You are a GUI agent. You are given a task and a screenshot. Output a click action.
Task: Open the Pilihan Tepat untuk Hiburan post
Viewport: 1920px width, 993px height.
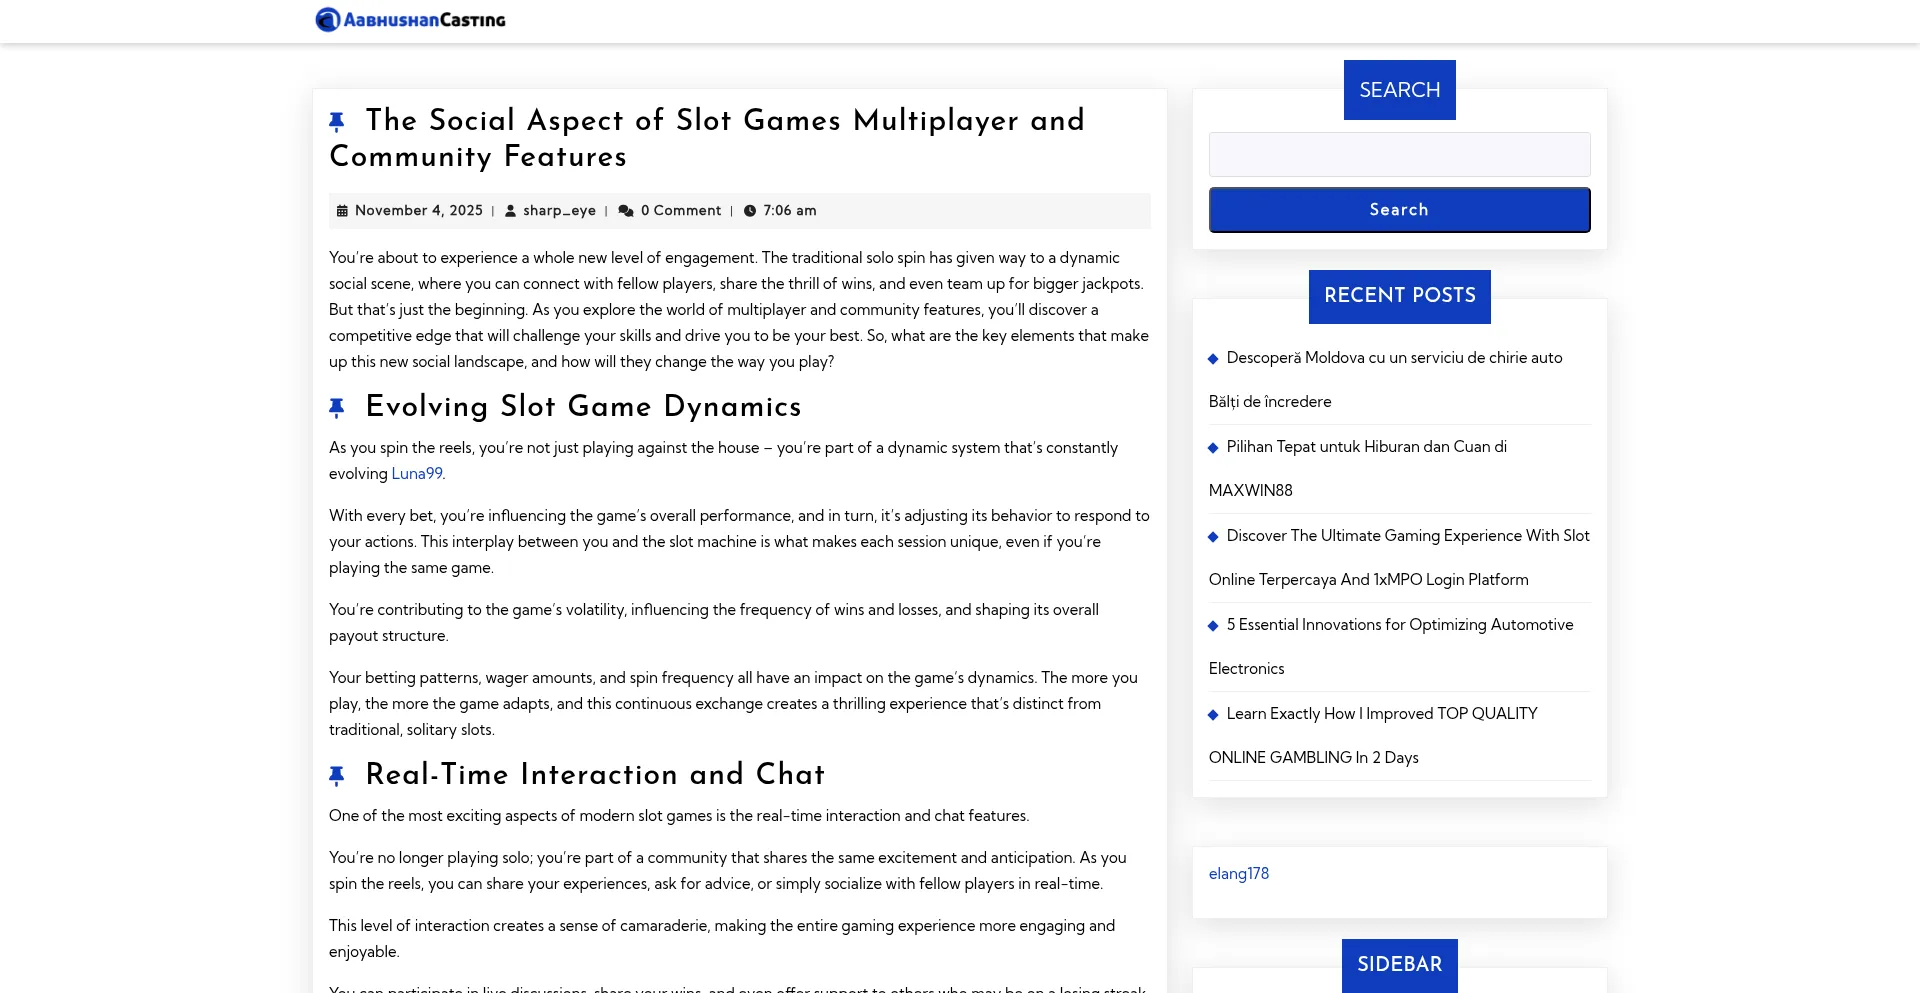1366,447
